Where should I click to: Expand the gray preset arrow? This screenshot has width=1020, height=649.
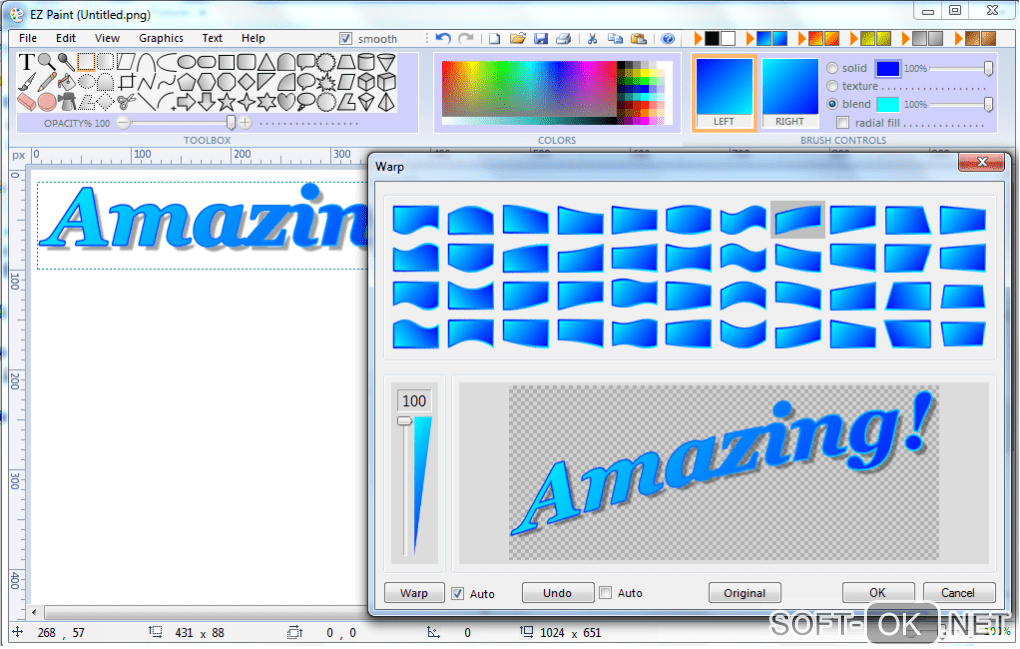[x=906, y=38]
